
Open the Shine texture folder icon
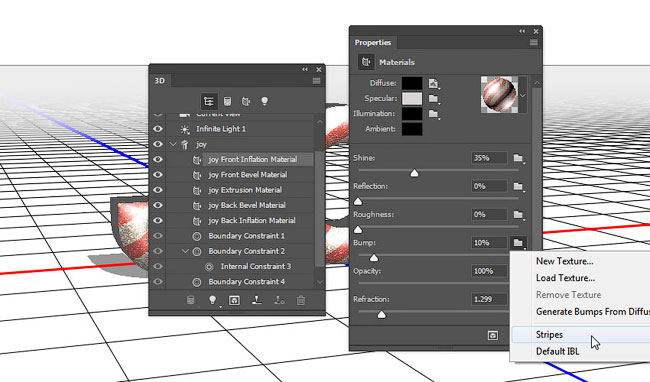pyautogui.click(x=519, y=158)
